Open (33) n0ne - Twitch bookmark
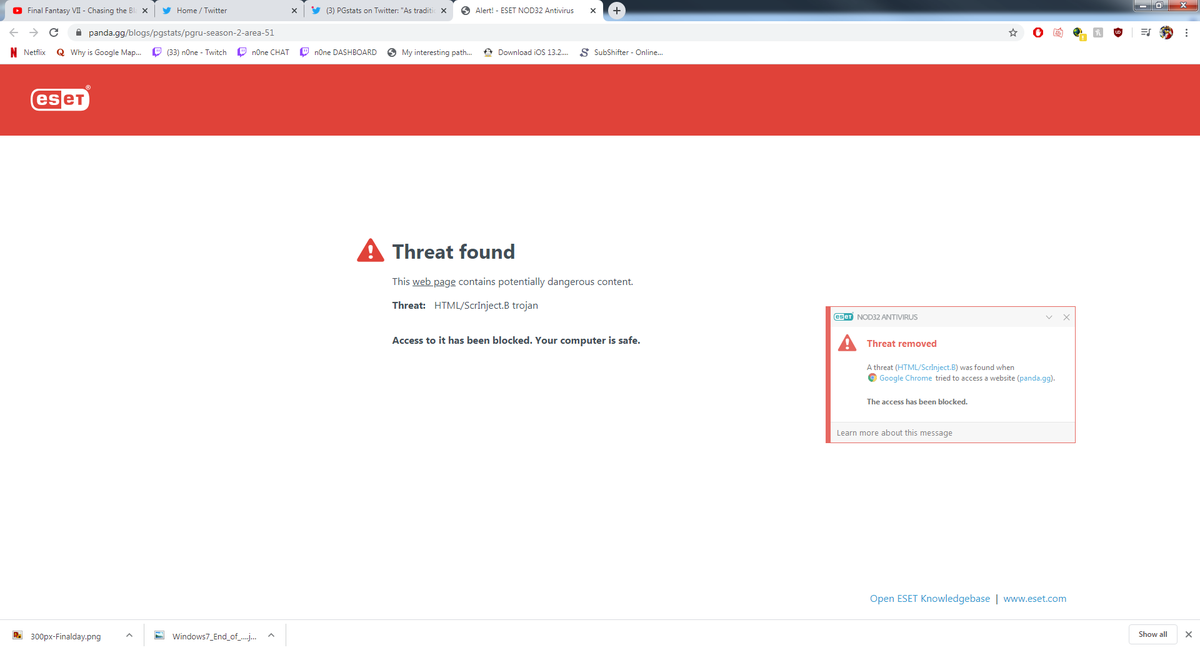The width and height of the screenshot is (1200, 650). 190,52
